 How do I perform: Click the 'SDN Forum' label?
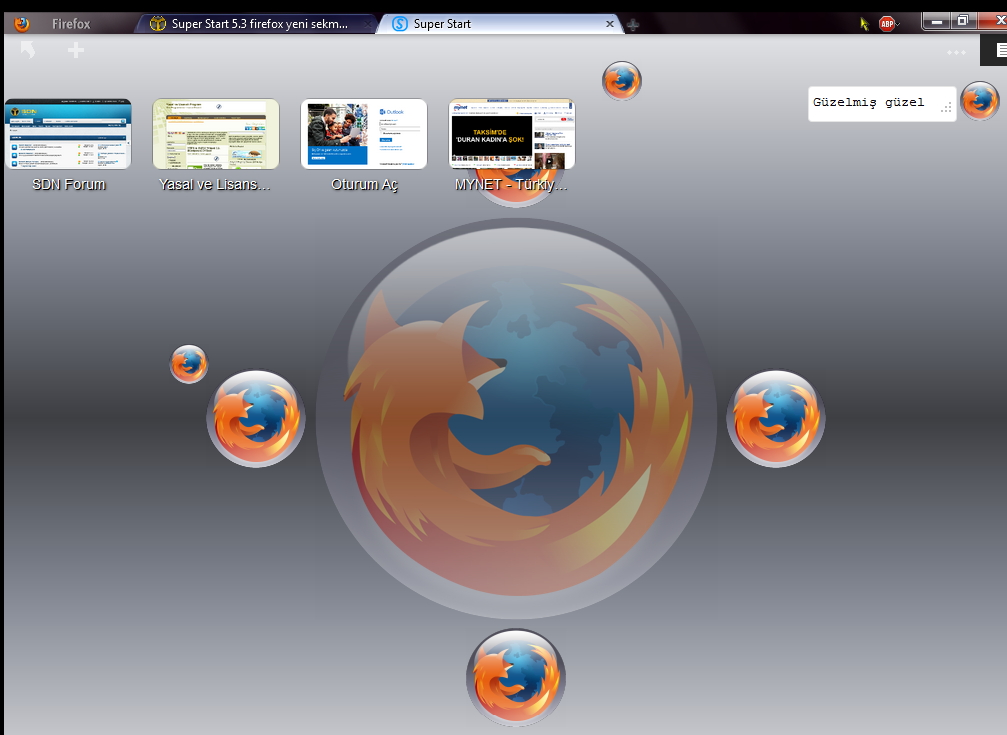coord(69,184)
